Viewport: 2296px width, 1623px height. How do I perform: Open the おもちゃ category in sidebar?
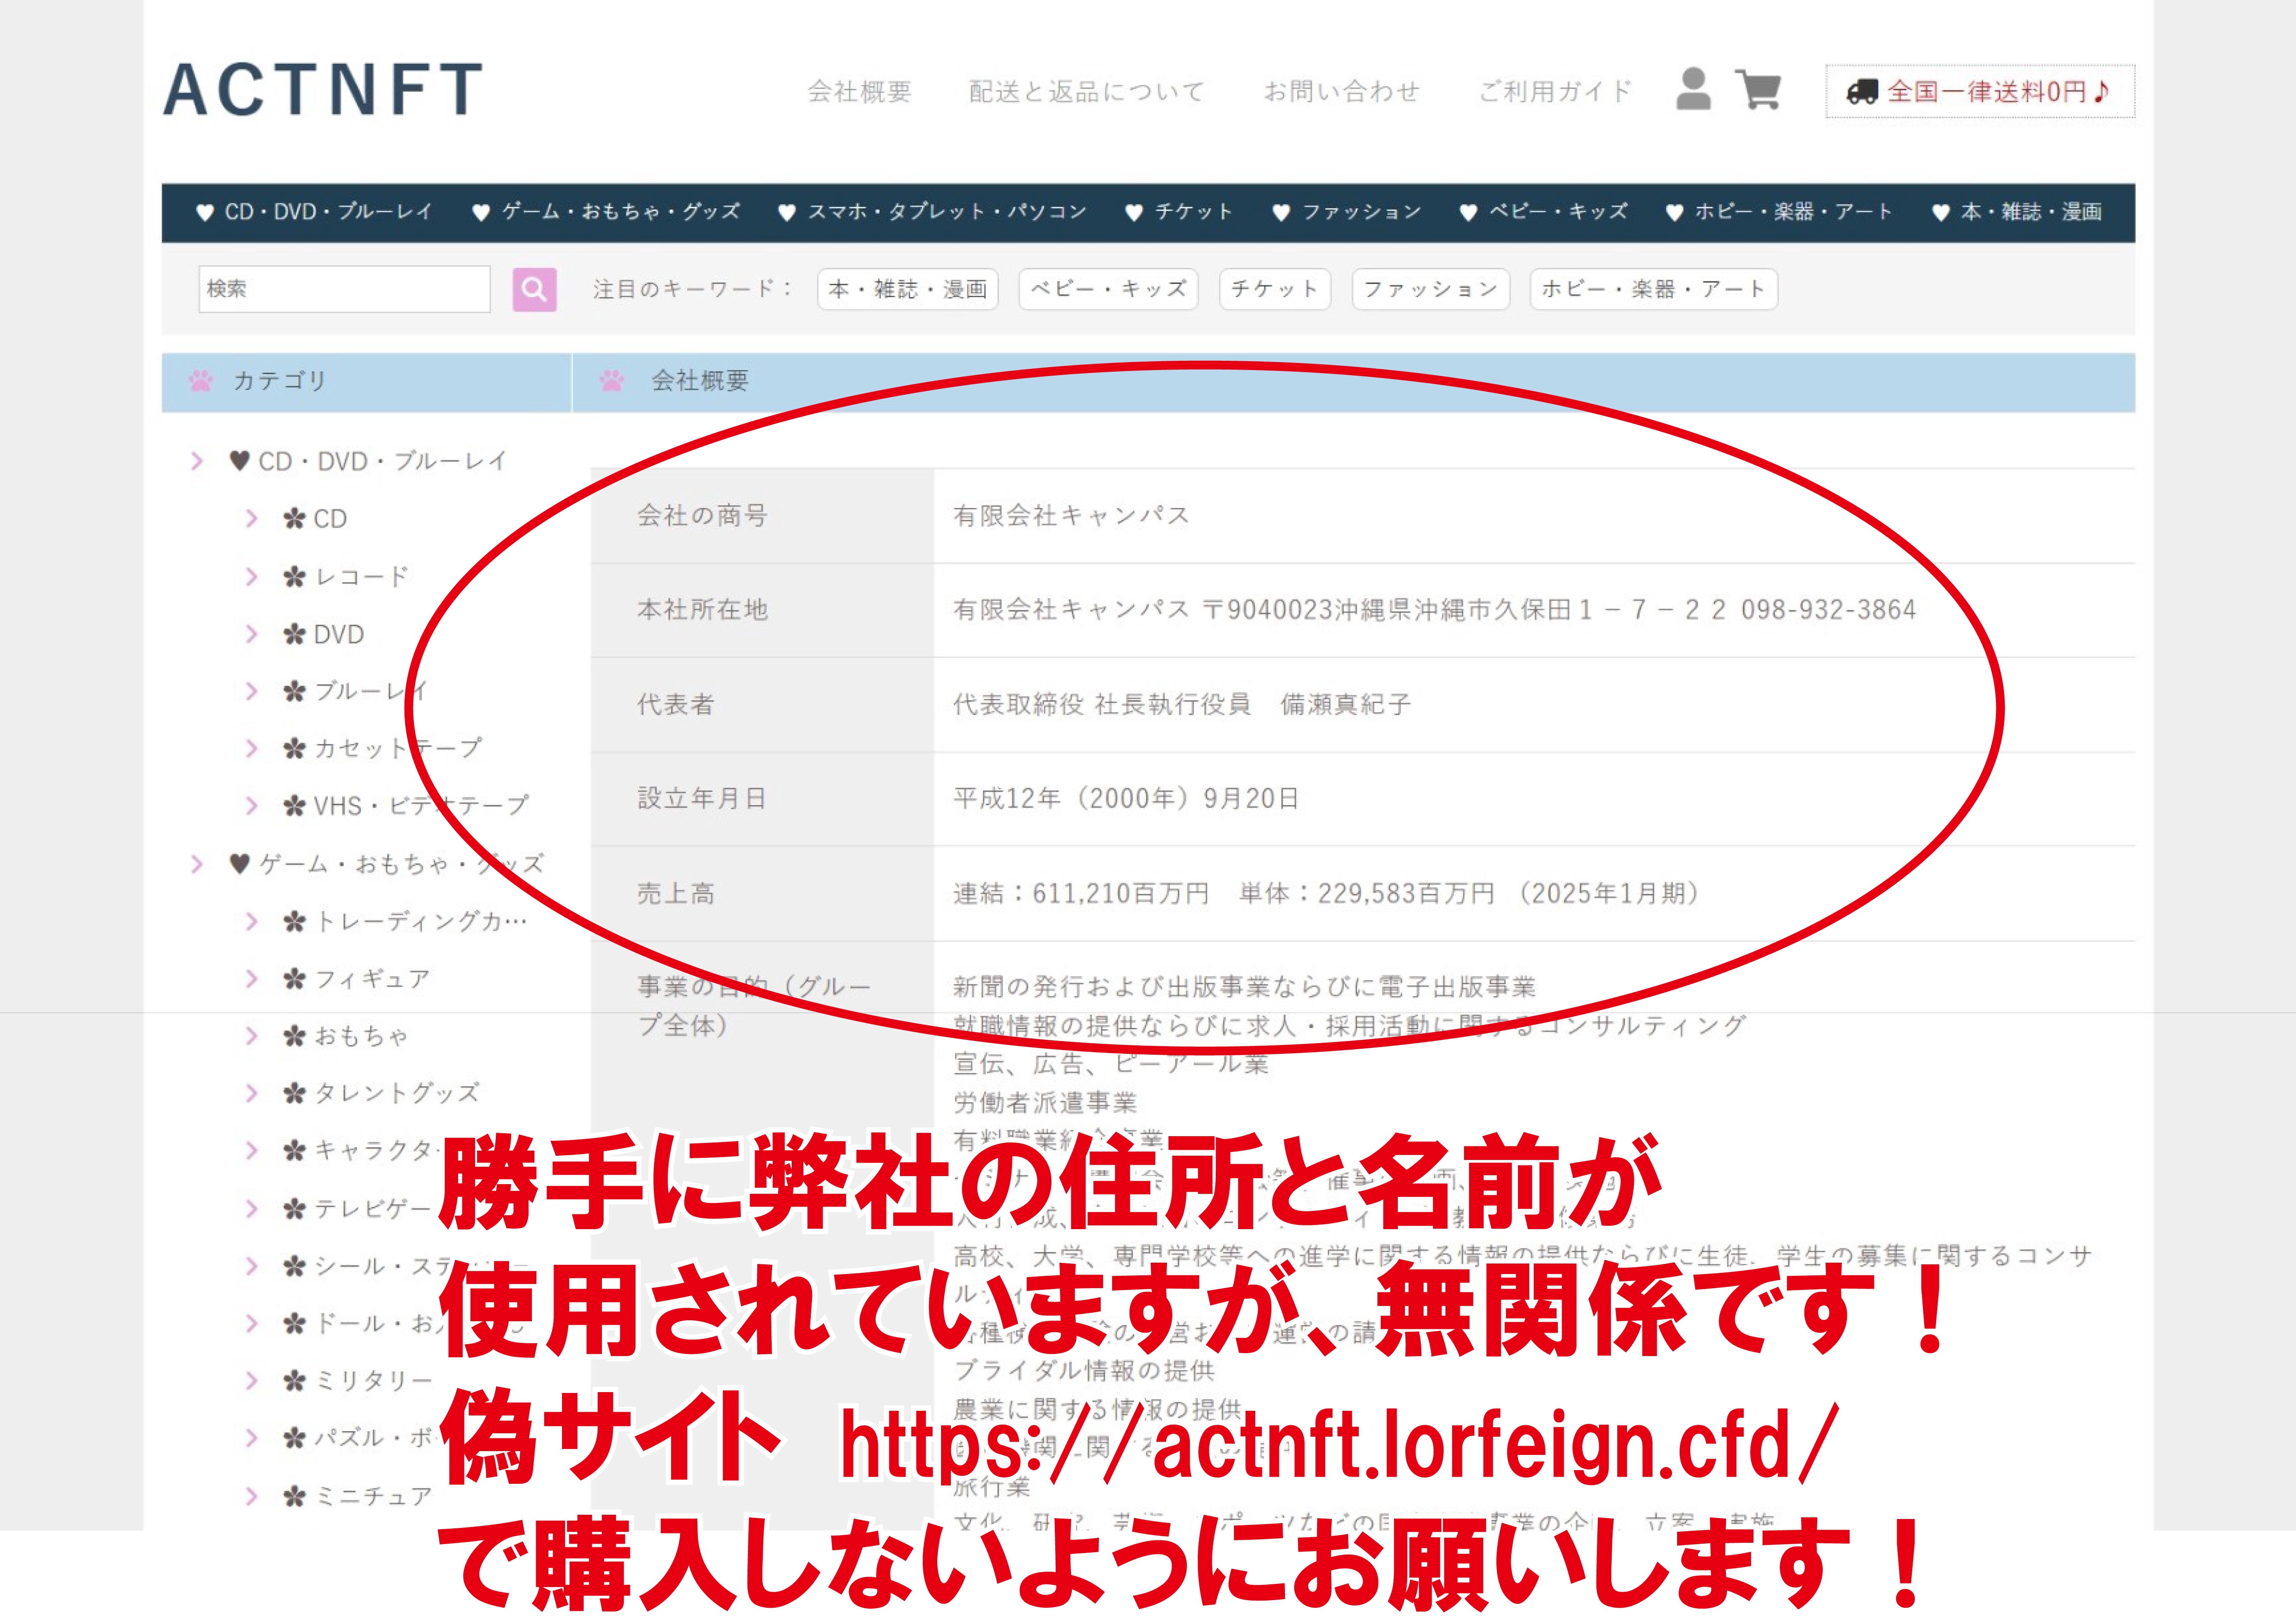coord(361,1036)
